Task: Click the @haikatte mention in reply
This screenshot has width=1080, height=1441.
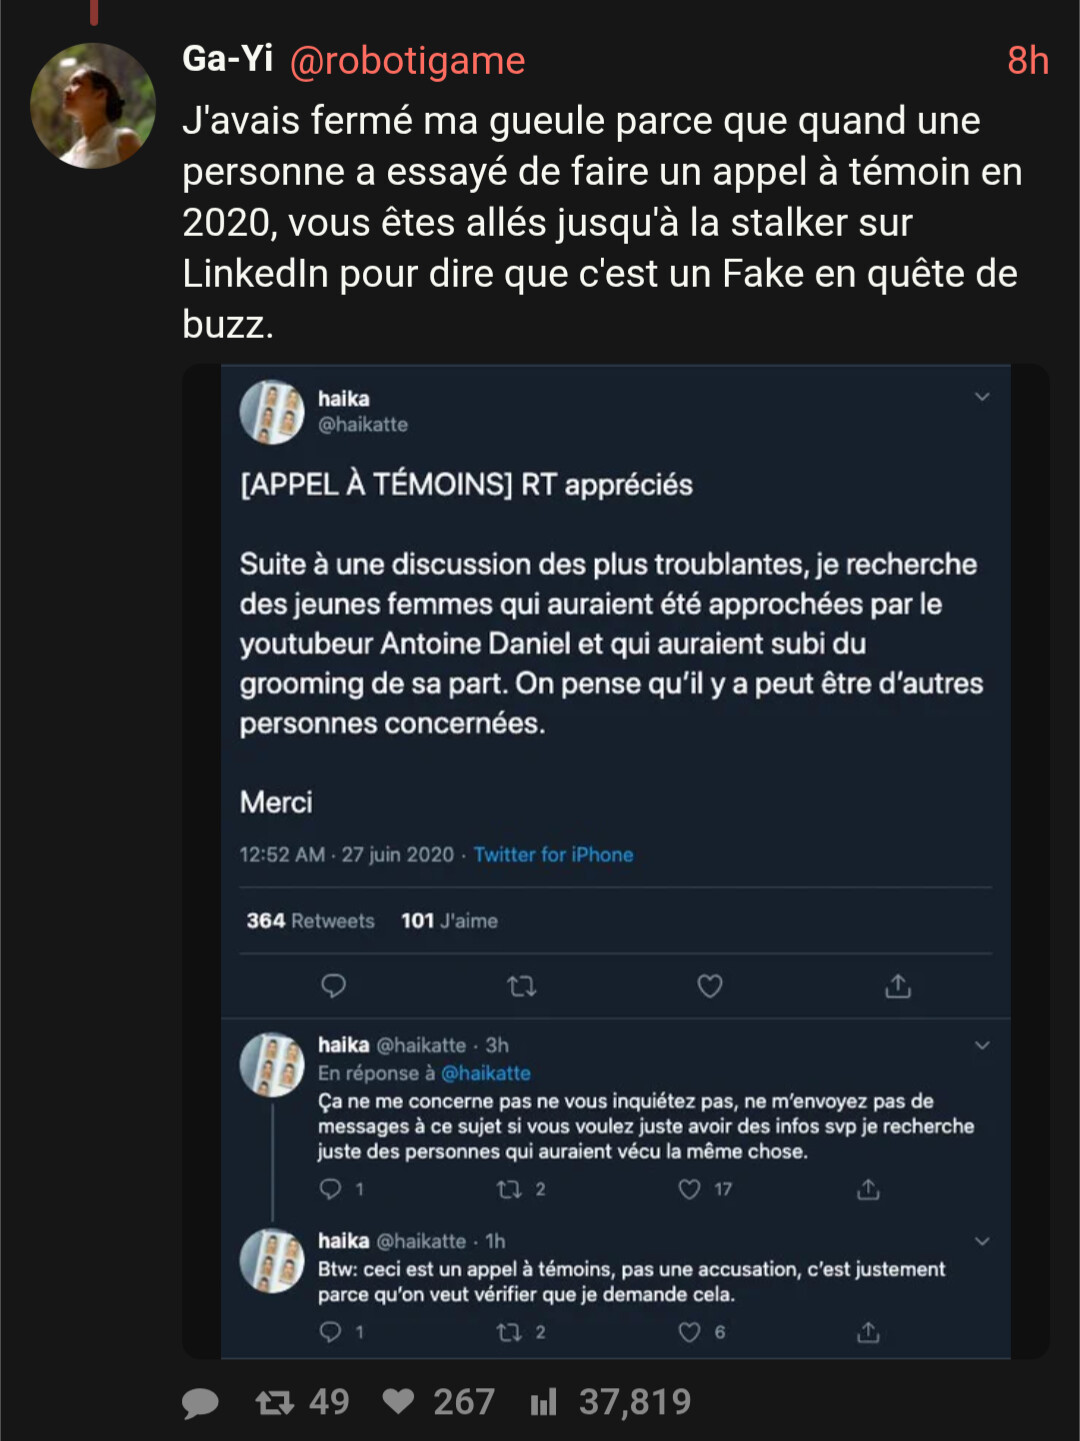Action: pyautogui.click(x=486, y=1073)
